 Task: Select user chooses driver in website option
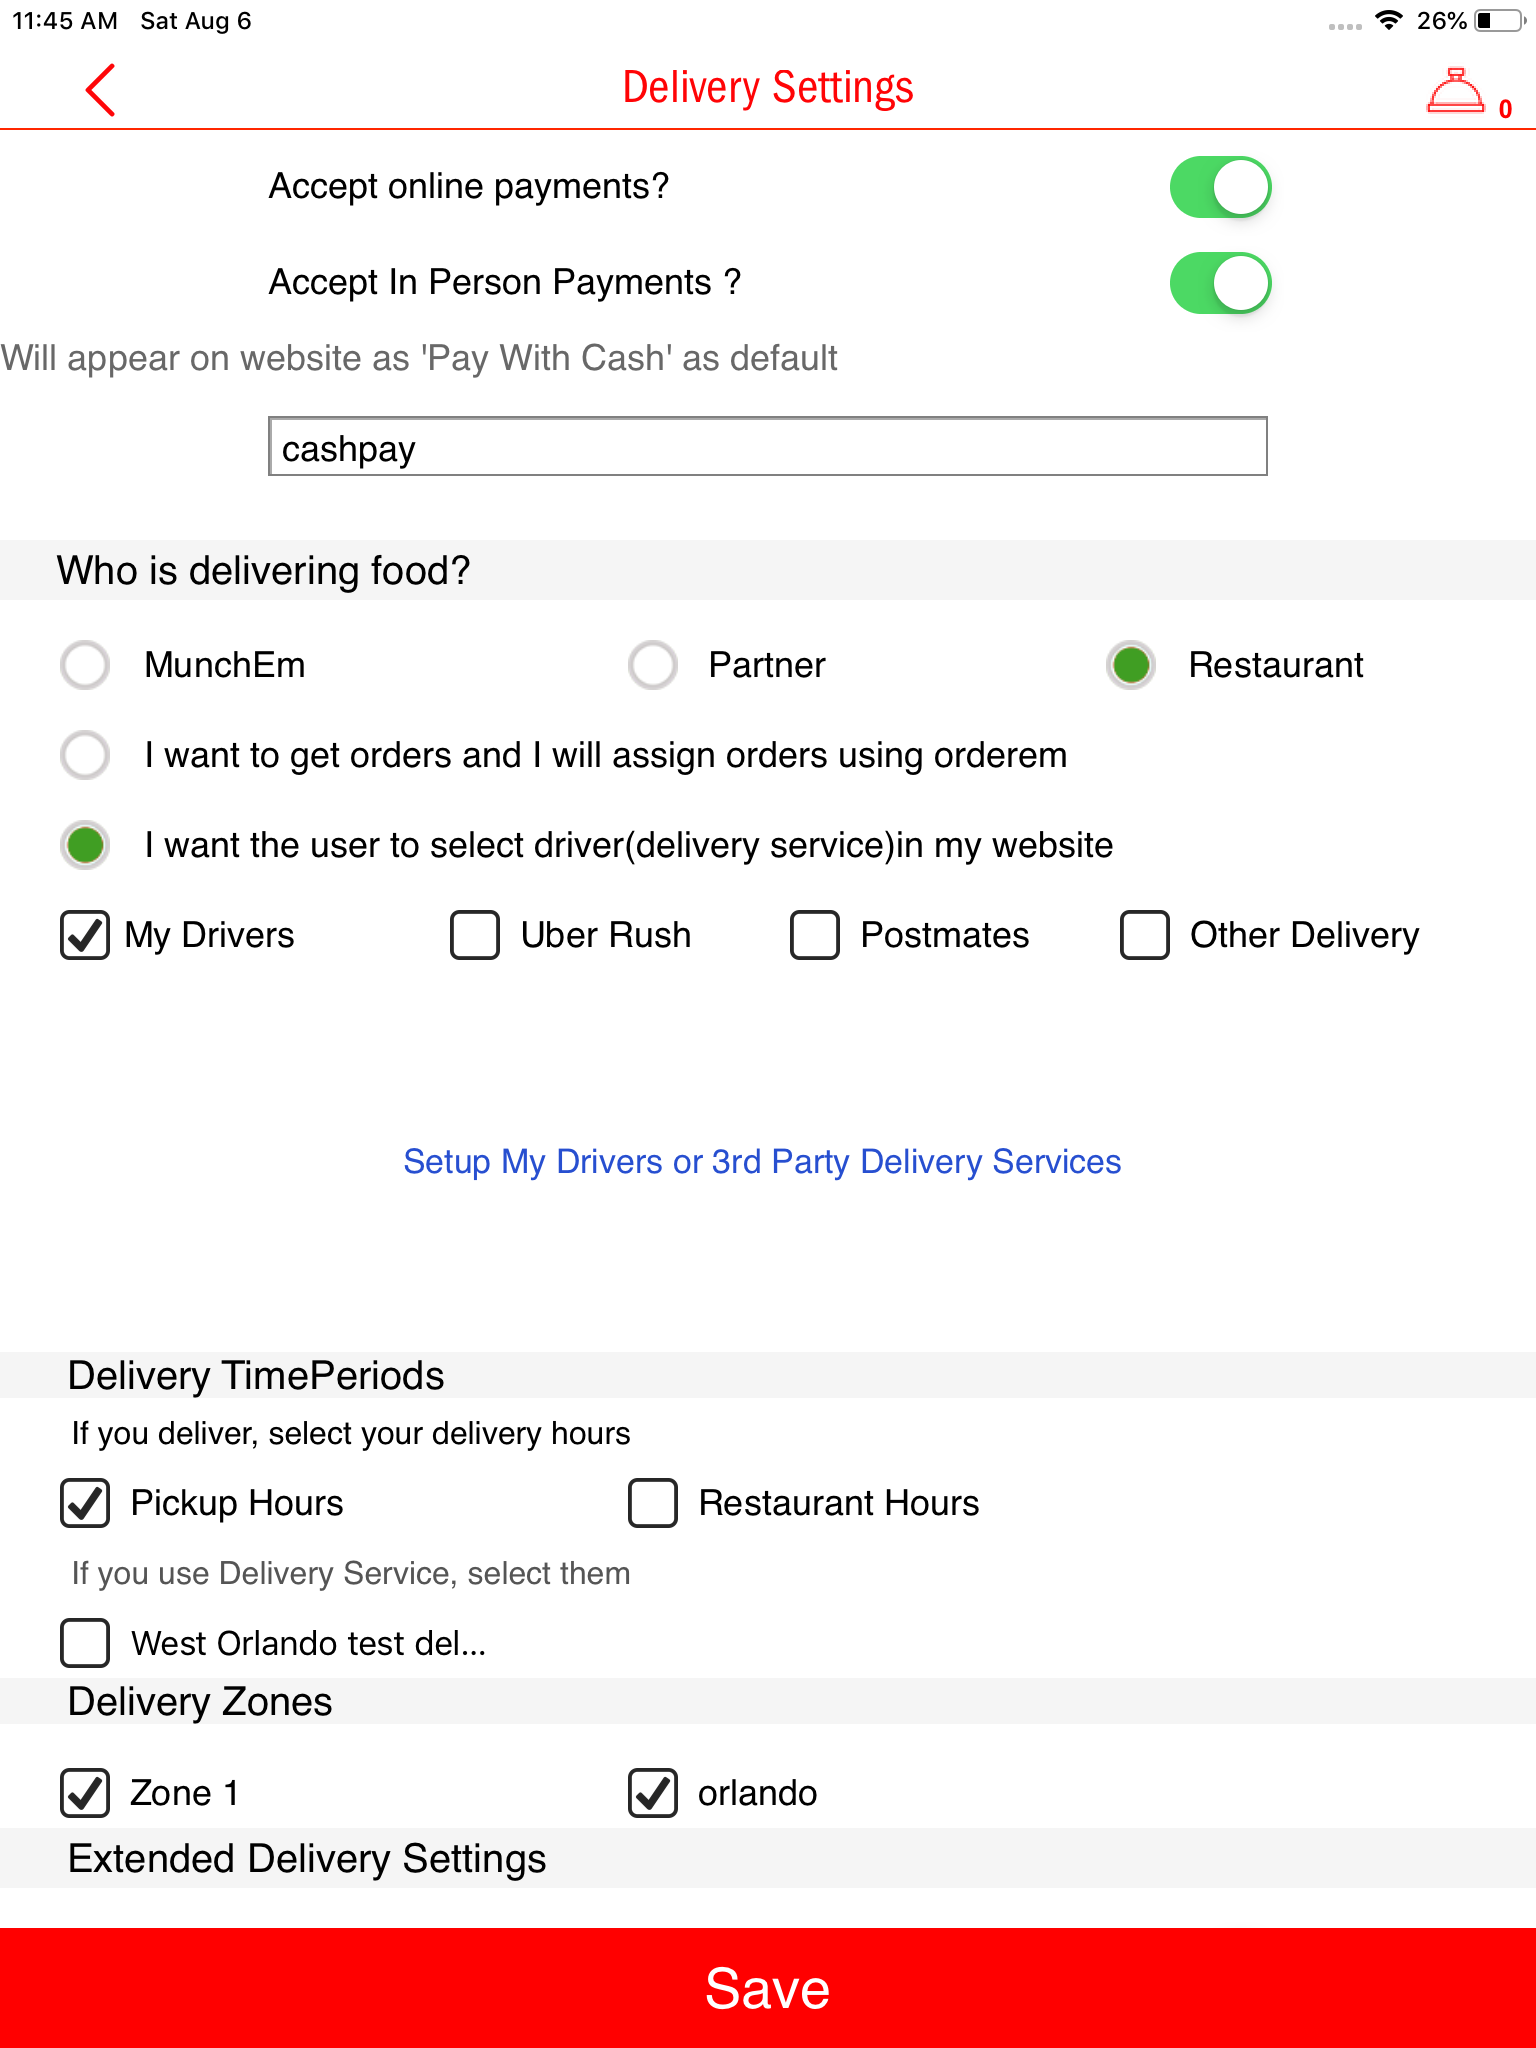click(85, 845)
